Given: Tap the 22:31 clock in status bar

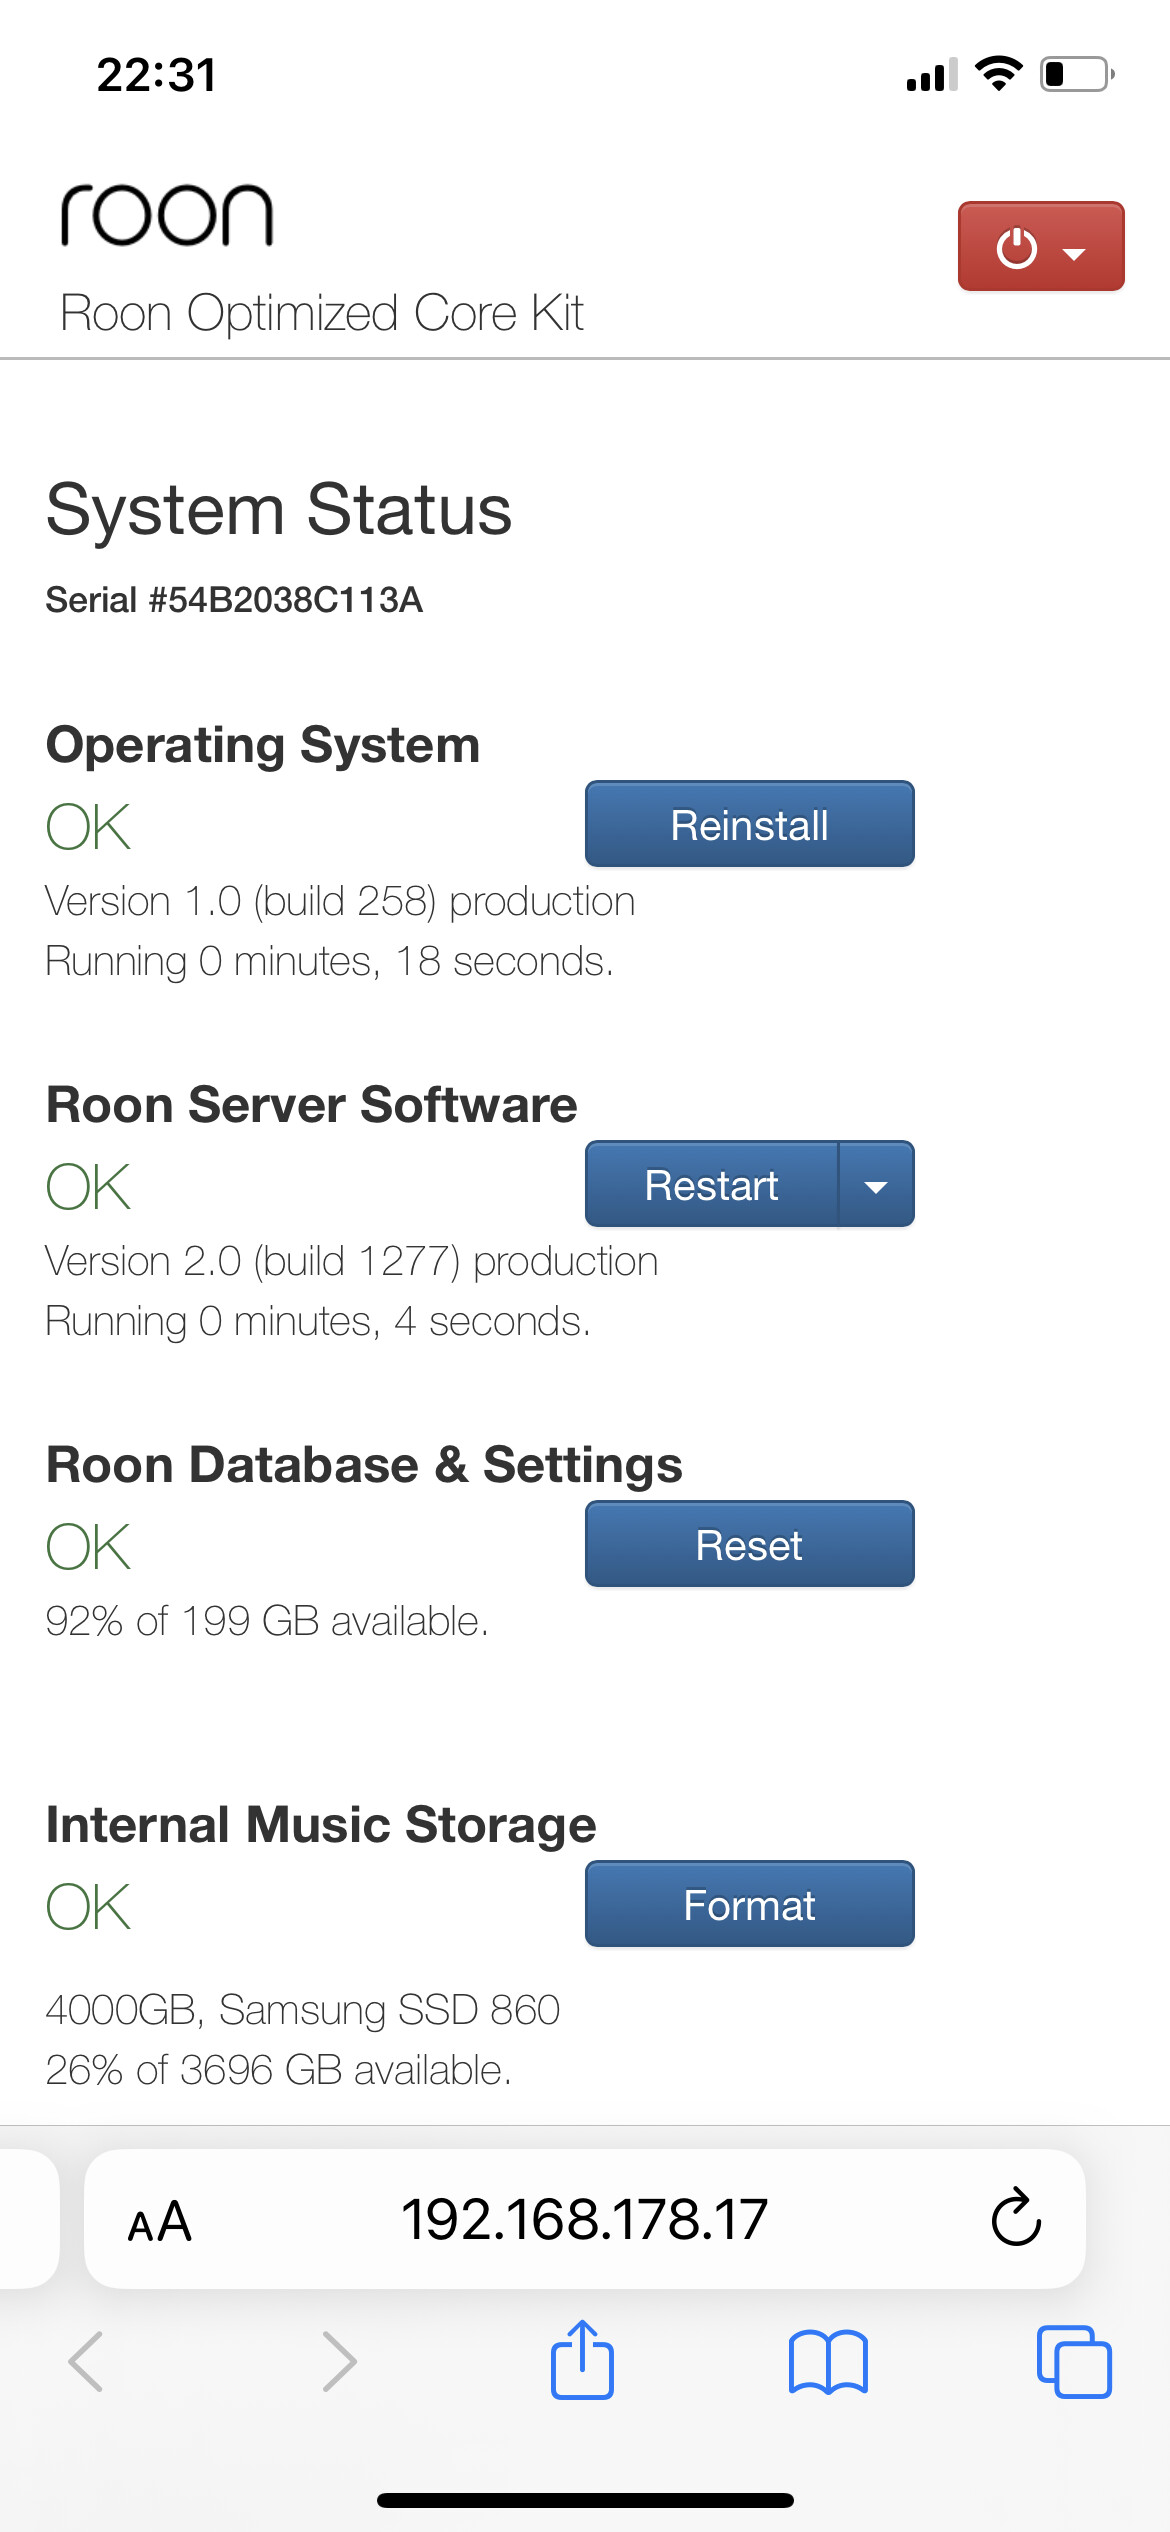Looking at the screenshot, I should [157, 75].
